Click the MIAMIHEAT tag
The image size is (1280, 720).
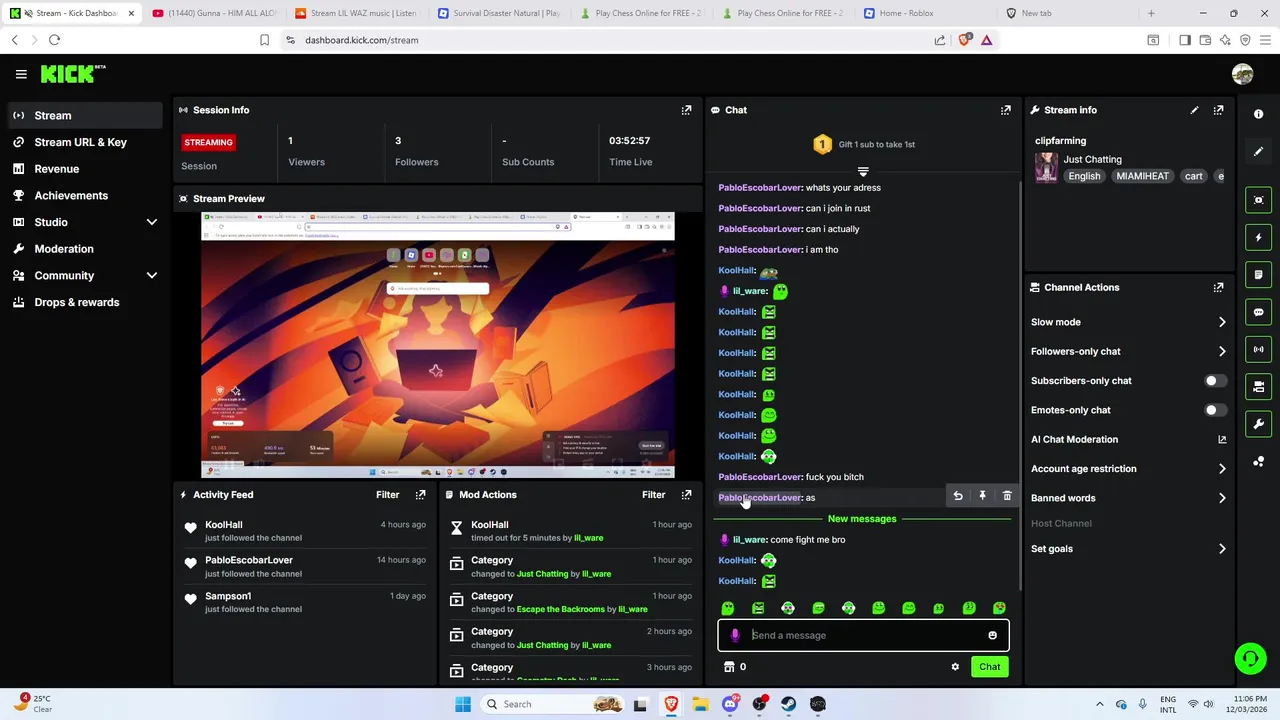pos(1142,176)
